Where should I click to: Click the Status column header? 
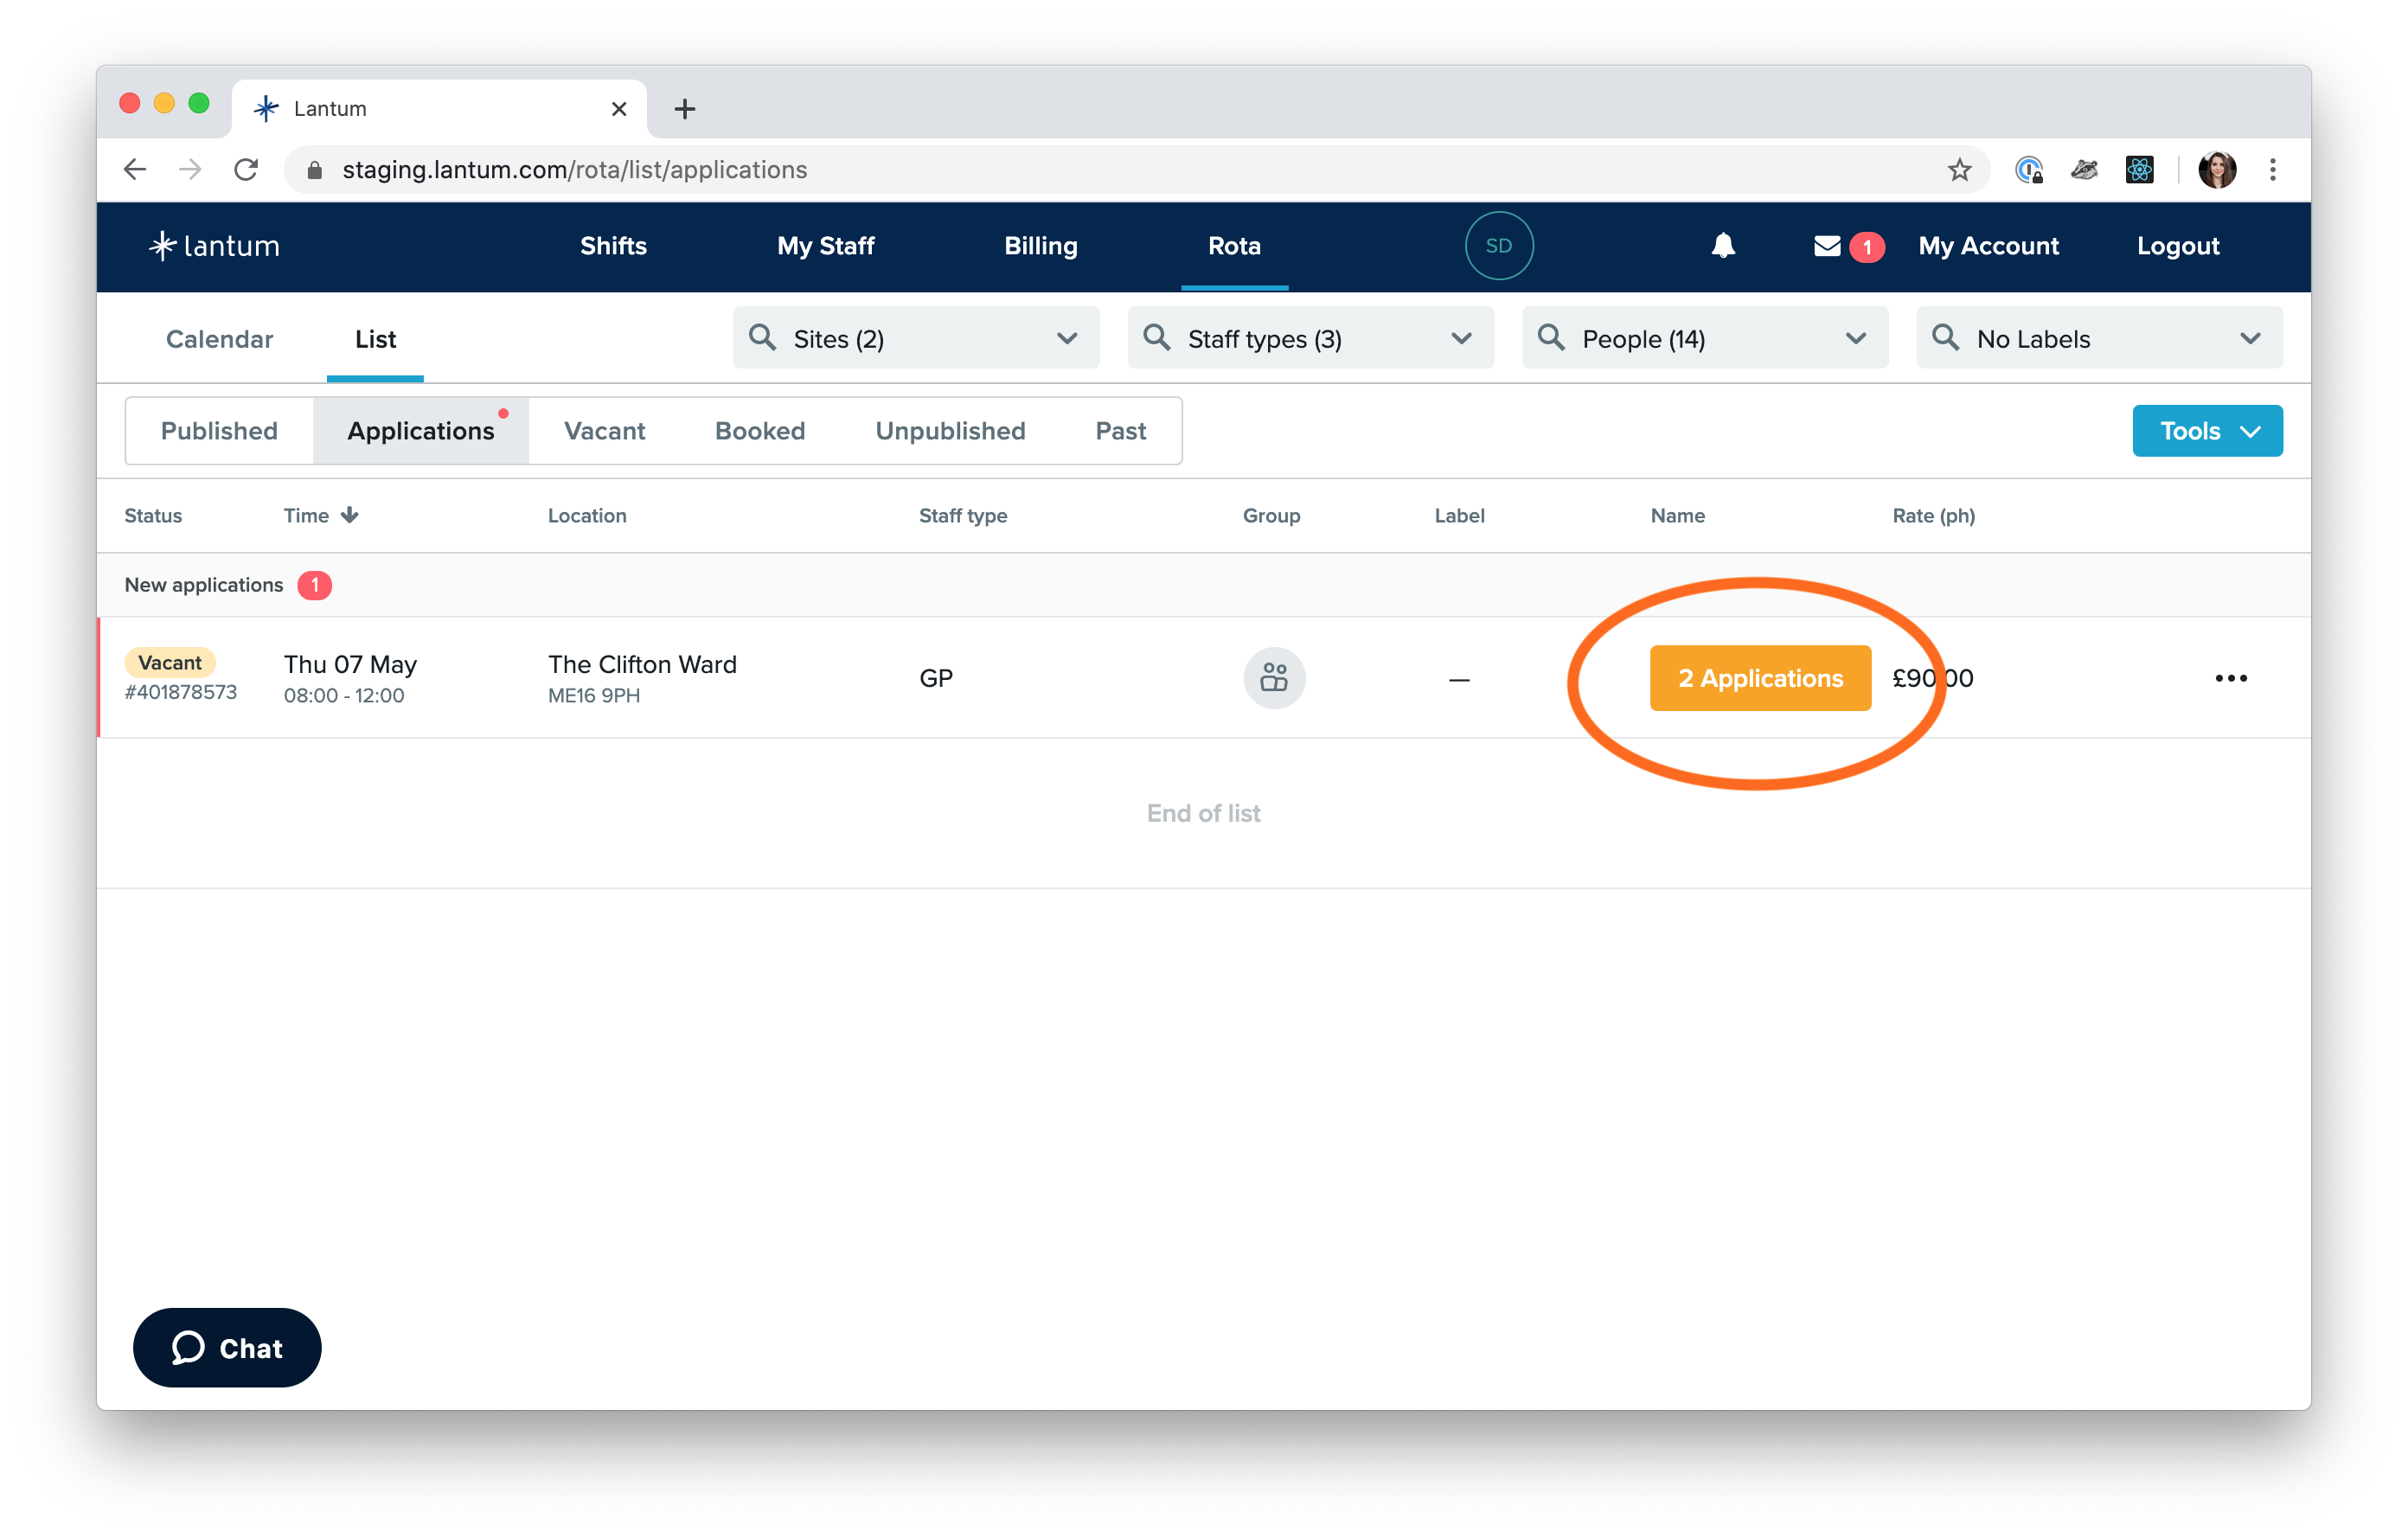pyautogui.click(x=153, y=516)
